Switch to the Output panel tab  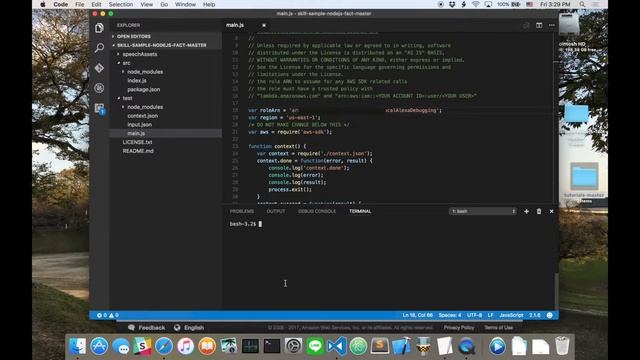pyautogui.click(x=276, y=211)
